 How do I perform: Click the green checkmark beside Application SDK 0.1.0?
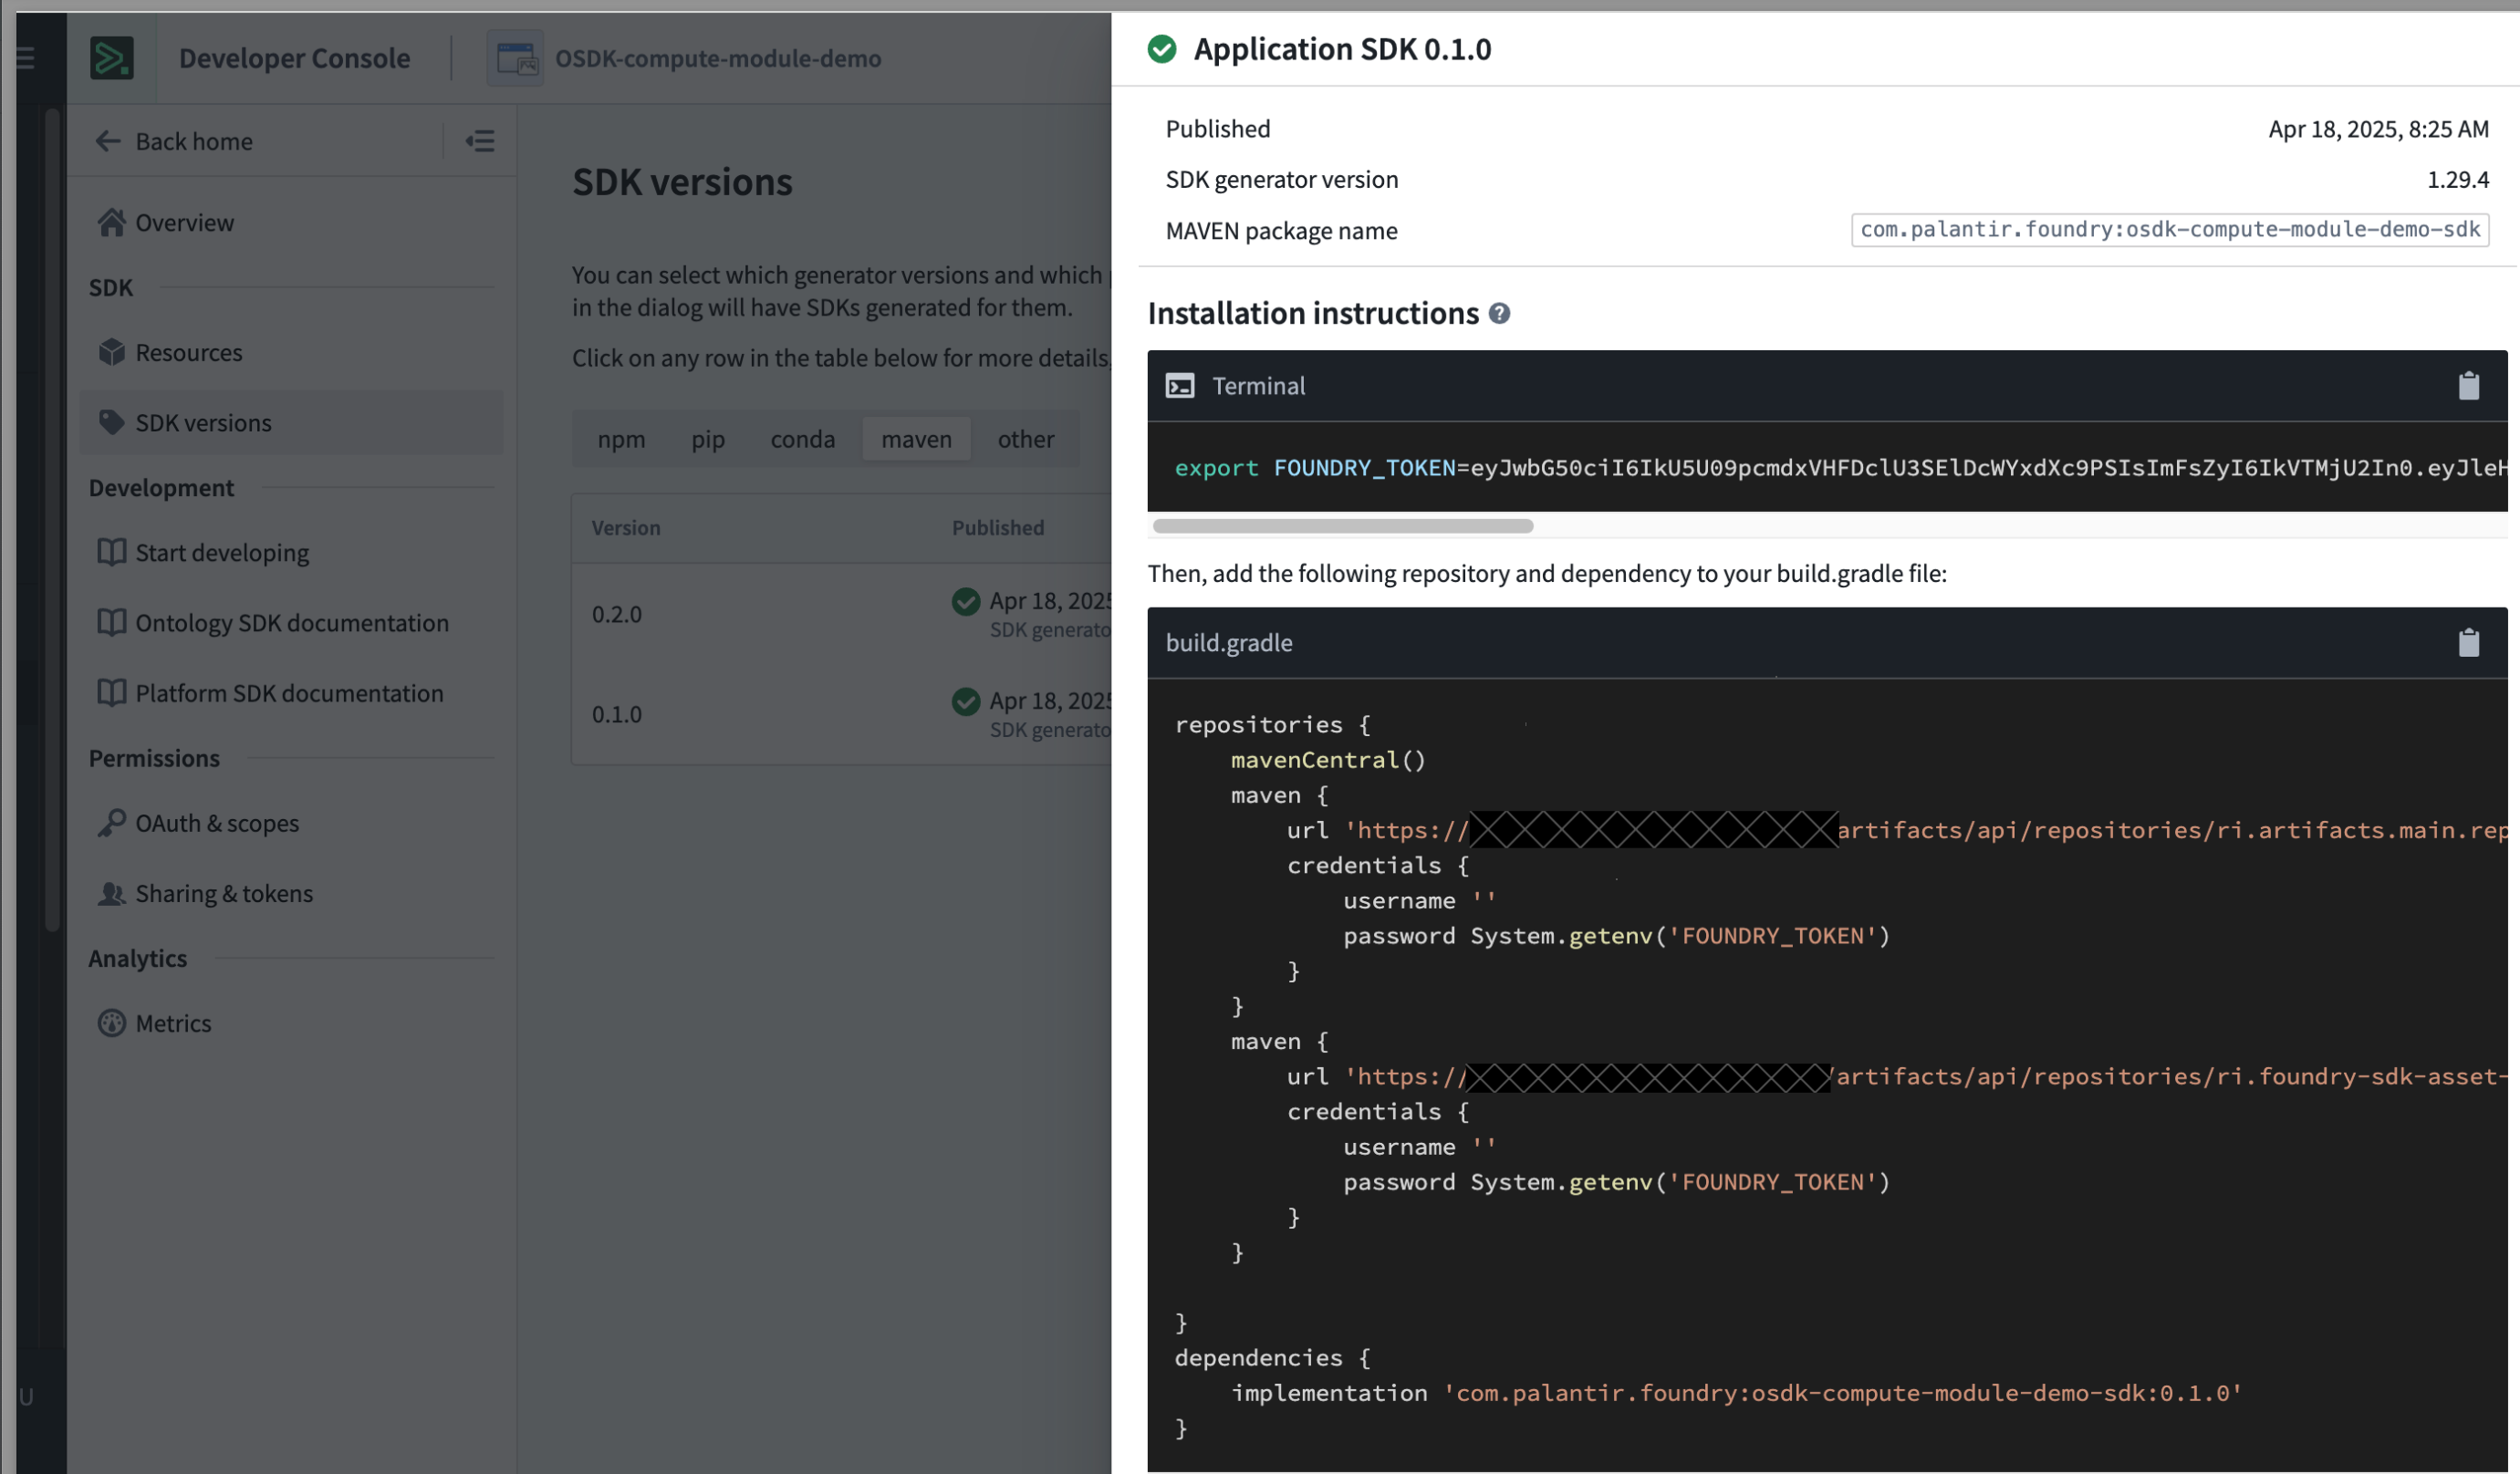click(x=1162, y=48)
